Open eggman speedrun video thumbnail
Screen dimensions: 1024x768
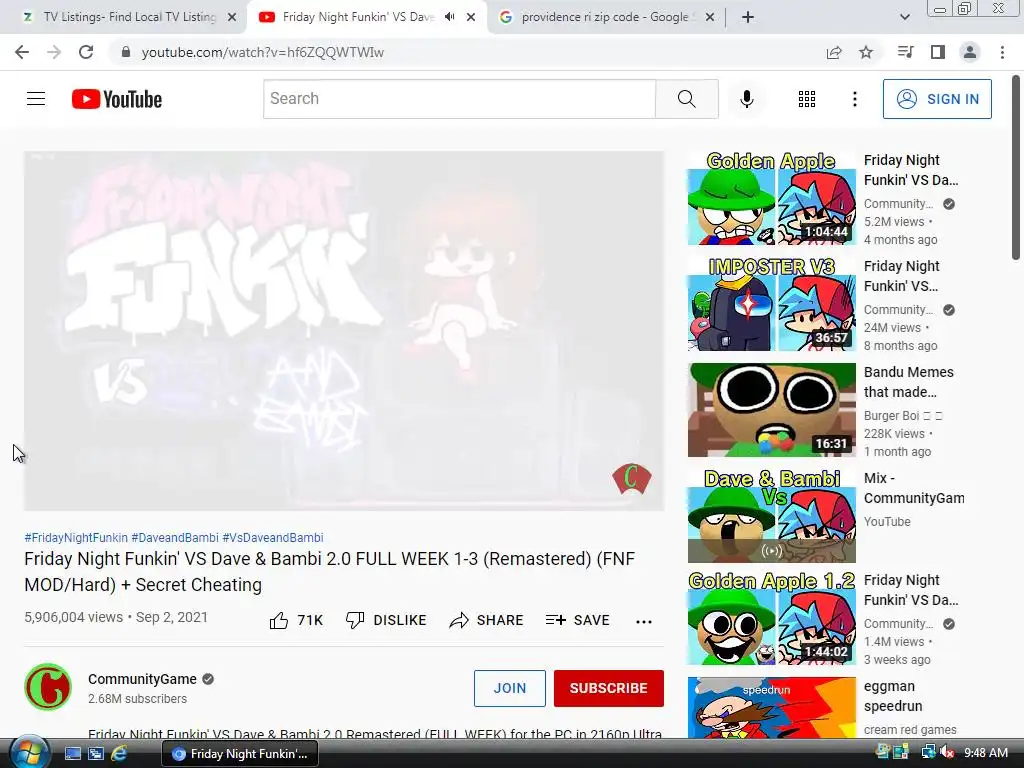771,708
